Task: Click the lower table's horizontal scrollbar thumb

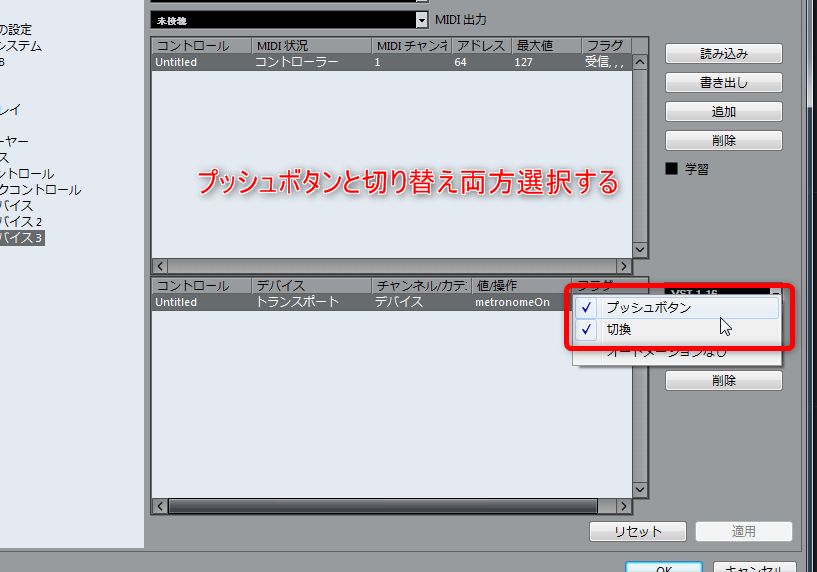Action: (x=383, y=506)
